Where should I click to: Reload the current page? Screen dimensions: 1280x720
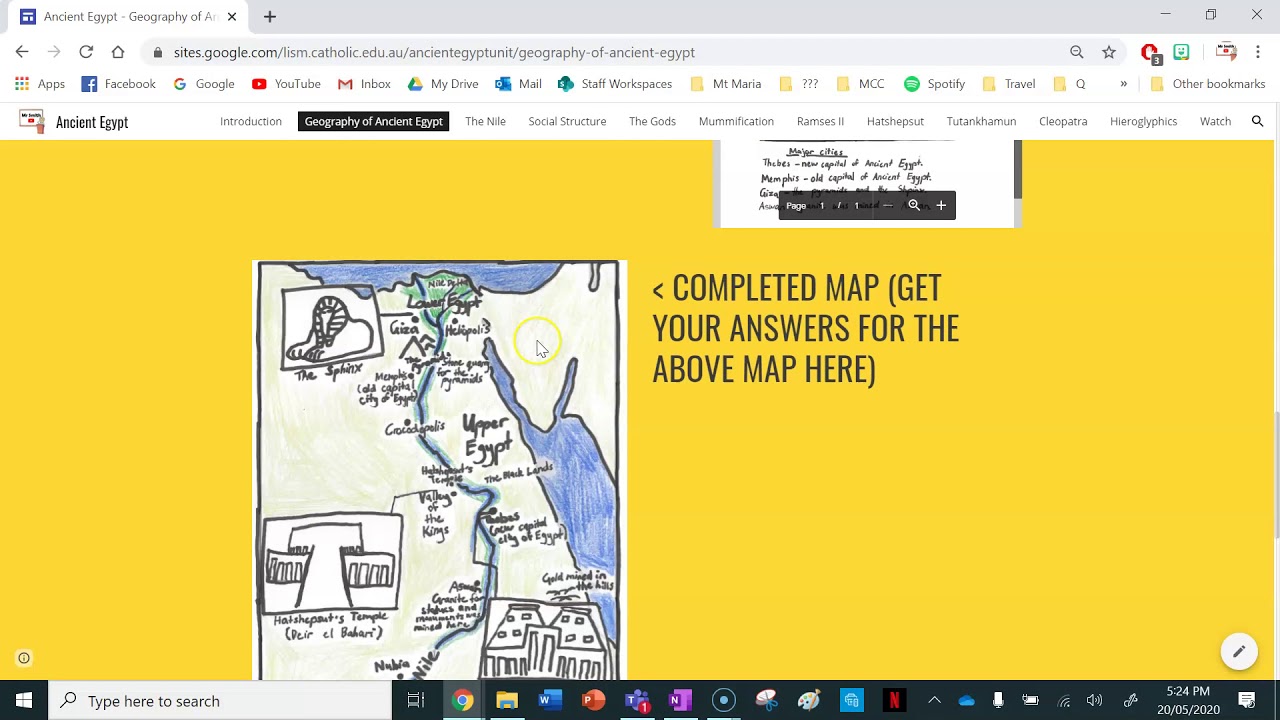coord(86,52)
